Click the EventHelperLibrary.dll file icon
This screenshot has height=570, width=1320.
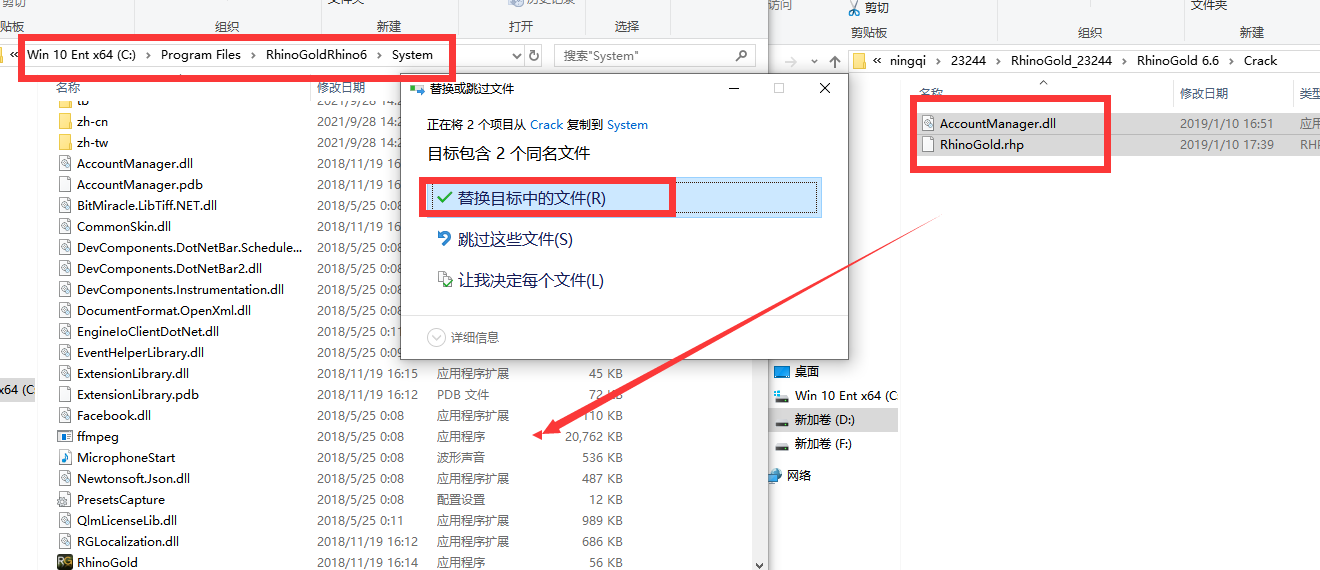[65, 353]
